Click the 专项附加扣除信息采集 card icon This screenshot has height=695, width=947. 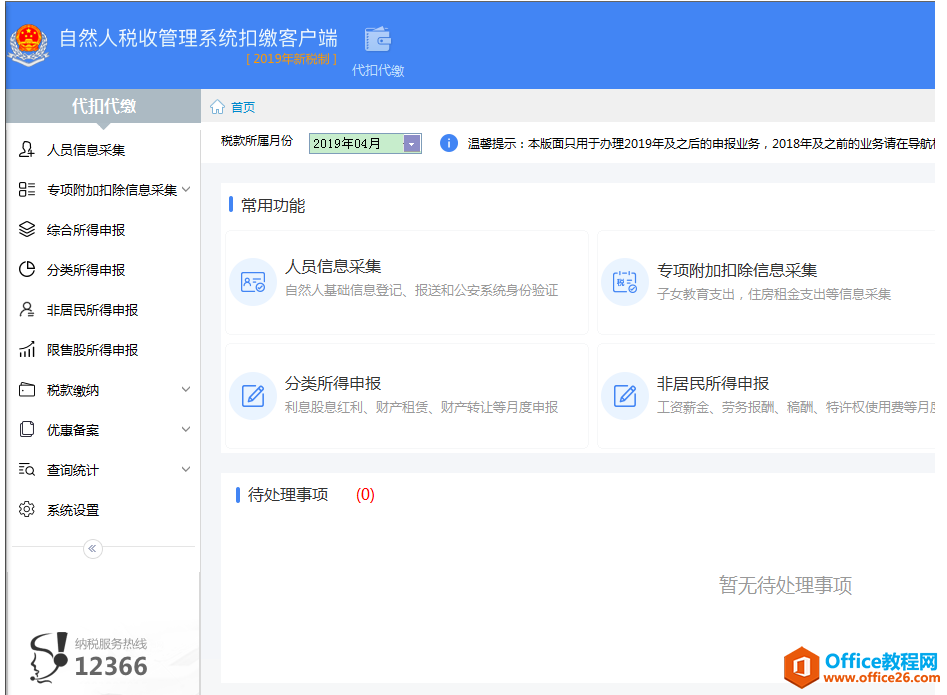[x=625, y=282]
